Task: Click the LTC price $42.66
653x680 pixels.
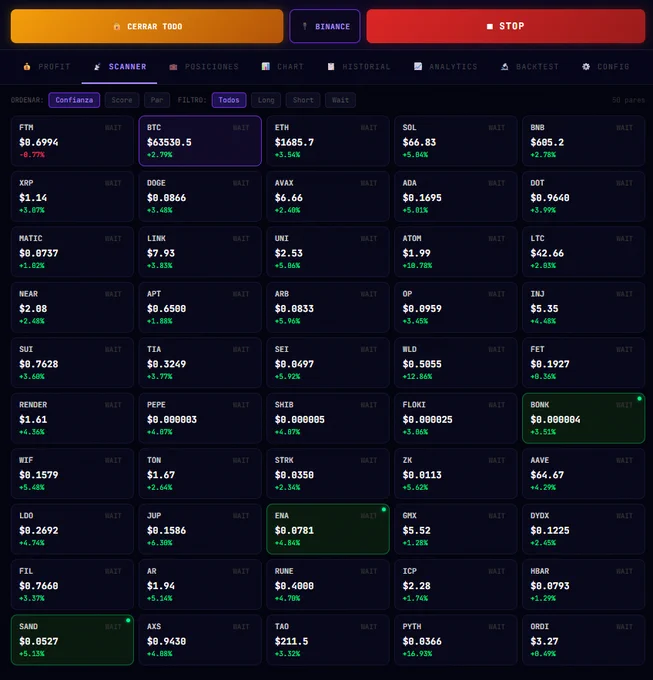Action: click(x=547, y=253)
